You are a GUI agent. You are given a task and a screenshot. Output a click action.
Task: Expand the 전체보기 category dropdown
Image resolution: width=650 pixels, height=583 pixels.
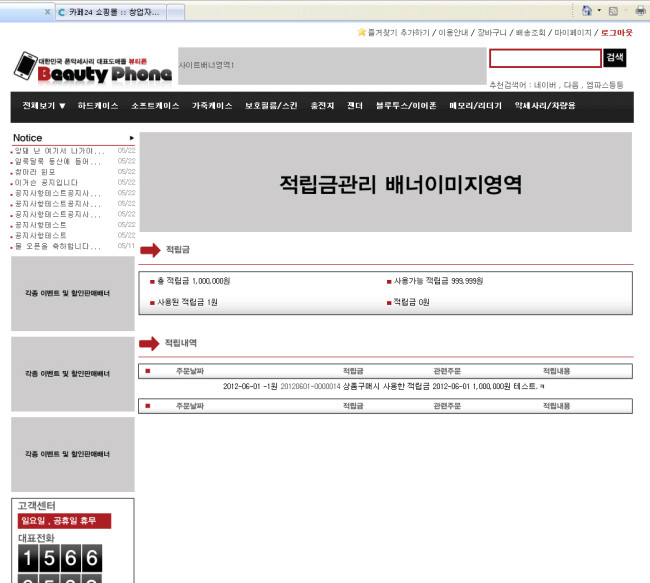pyautogui.click(x=44, y=106)
